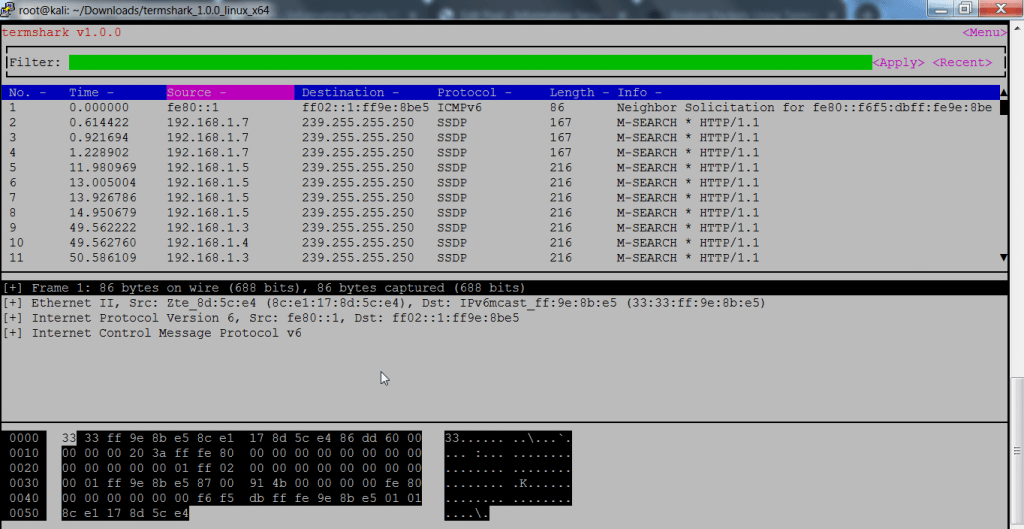Click Length value 86 of packet 1
Screen dimensions: 1024x529
[x=556, y=108]
